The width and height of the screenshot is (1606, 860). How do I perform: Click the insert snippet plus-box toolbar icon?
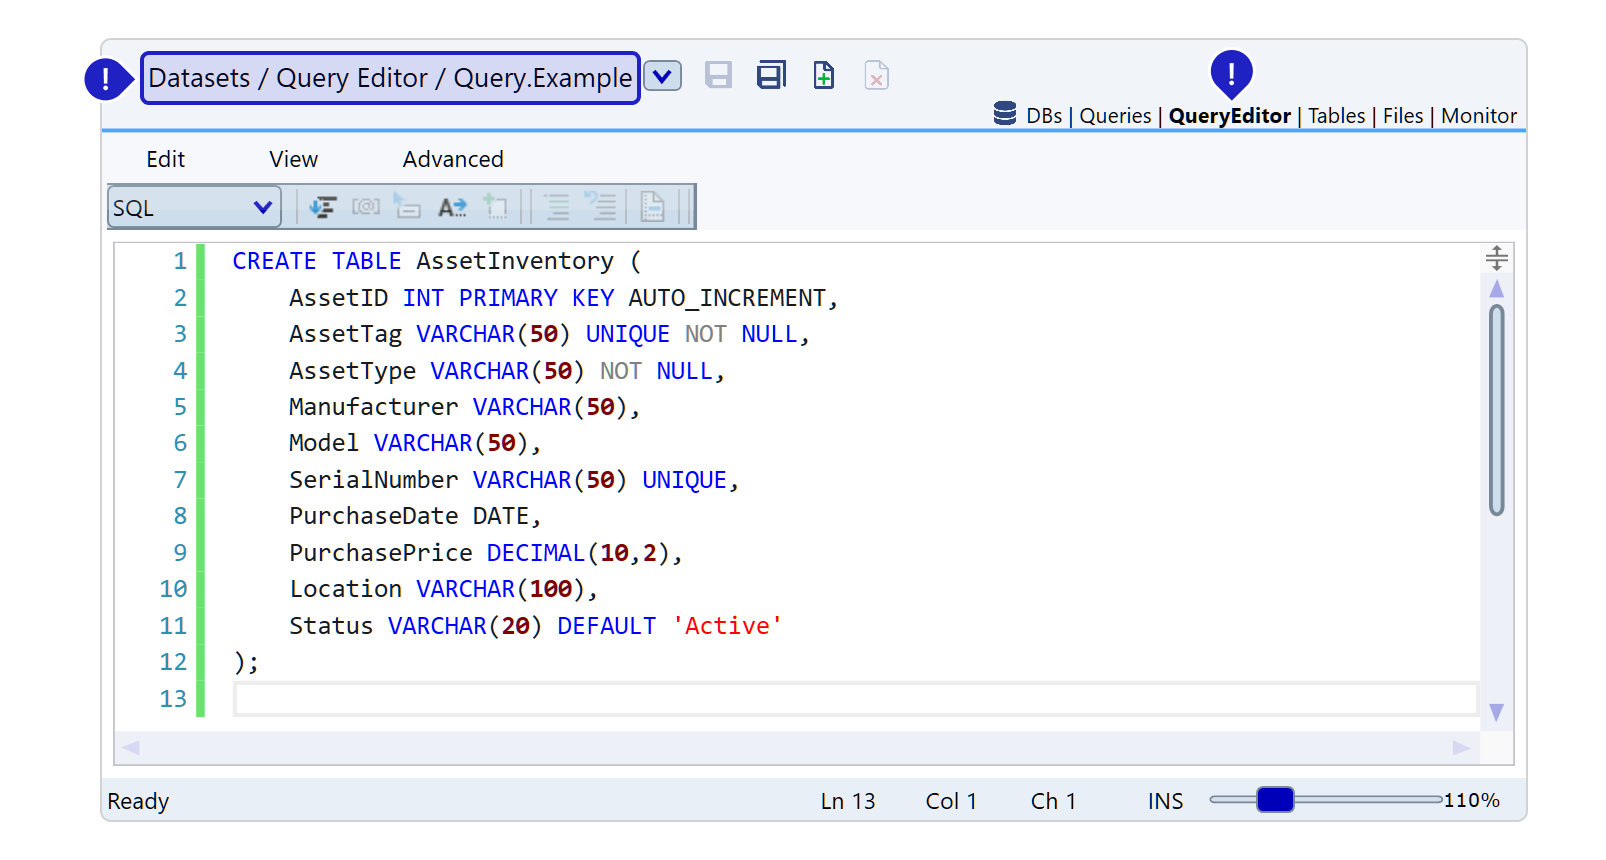pyautogui.click(x=496, y=207)
